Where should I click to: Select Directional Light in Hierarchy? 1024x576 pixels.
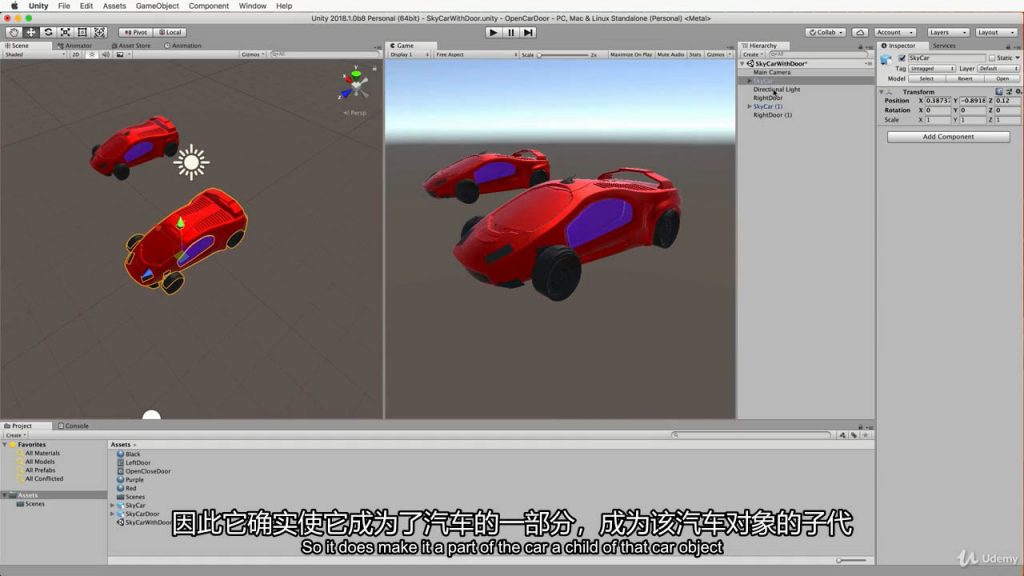[x=776, y=89]
